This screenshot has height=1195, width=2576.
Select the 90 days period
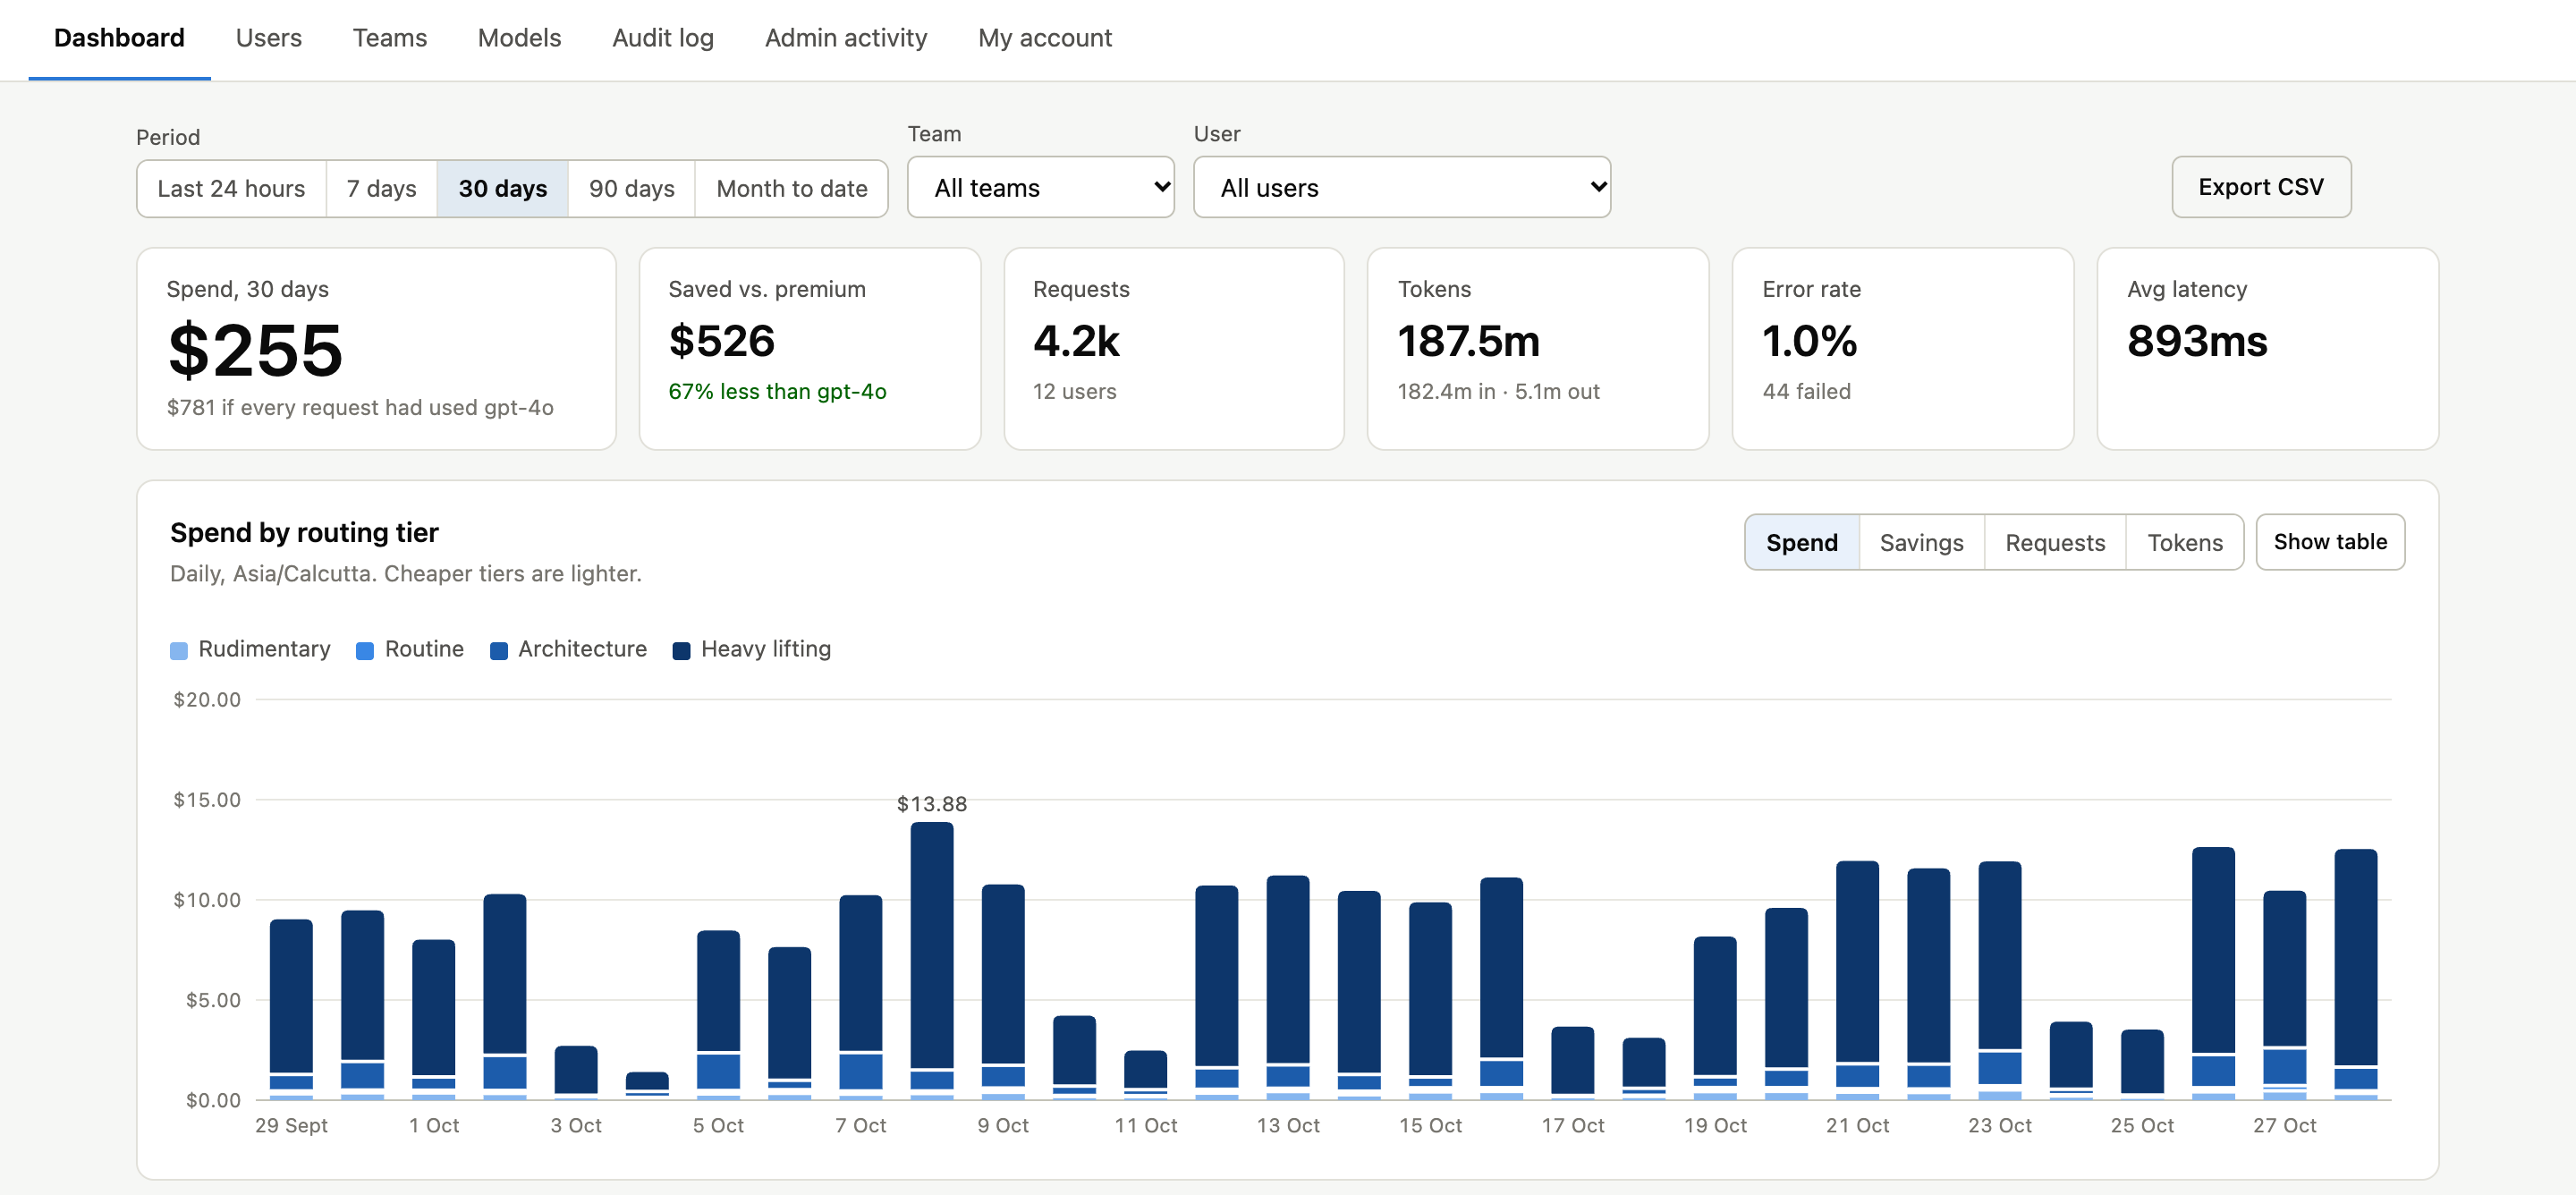[631, 188]
